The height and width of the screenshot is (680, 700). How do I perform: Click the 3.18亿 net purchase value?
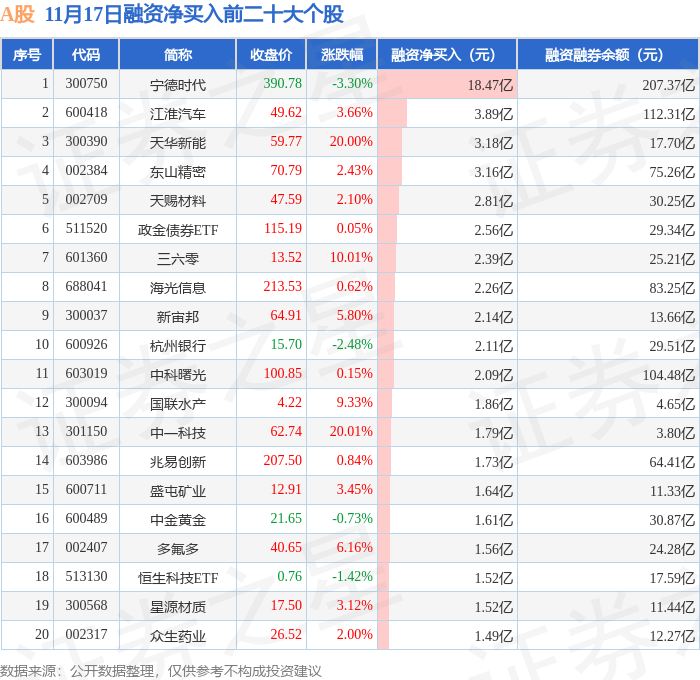click(493, 143)
